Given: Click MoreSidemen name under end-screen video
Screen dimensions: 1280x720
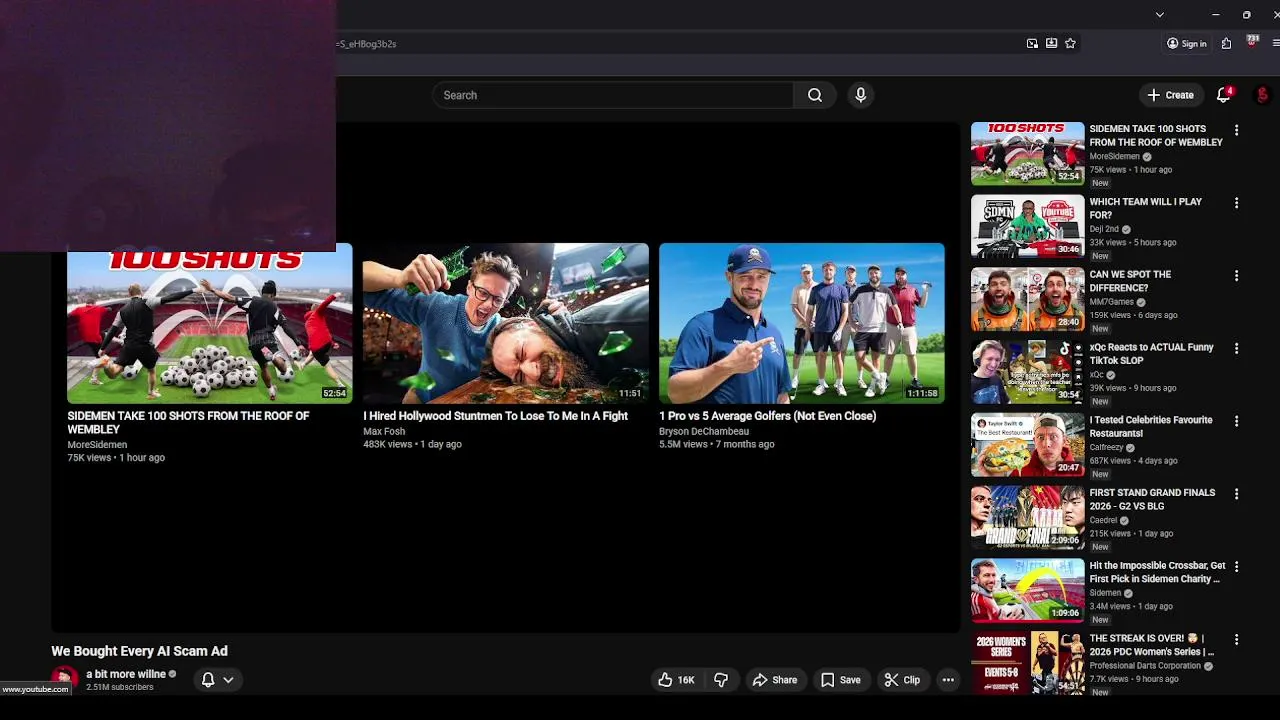Looking at the screenshot, I should point(97,445).
